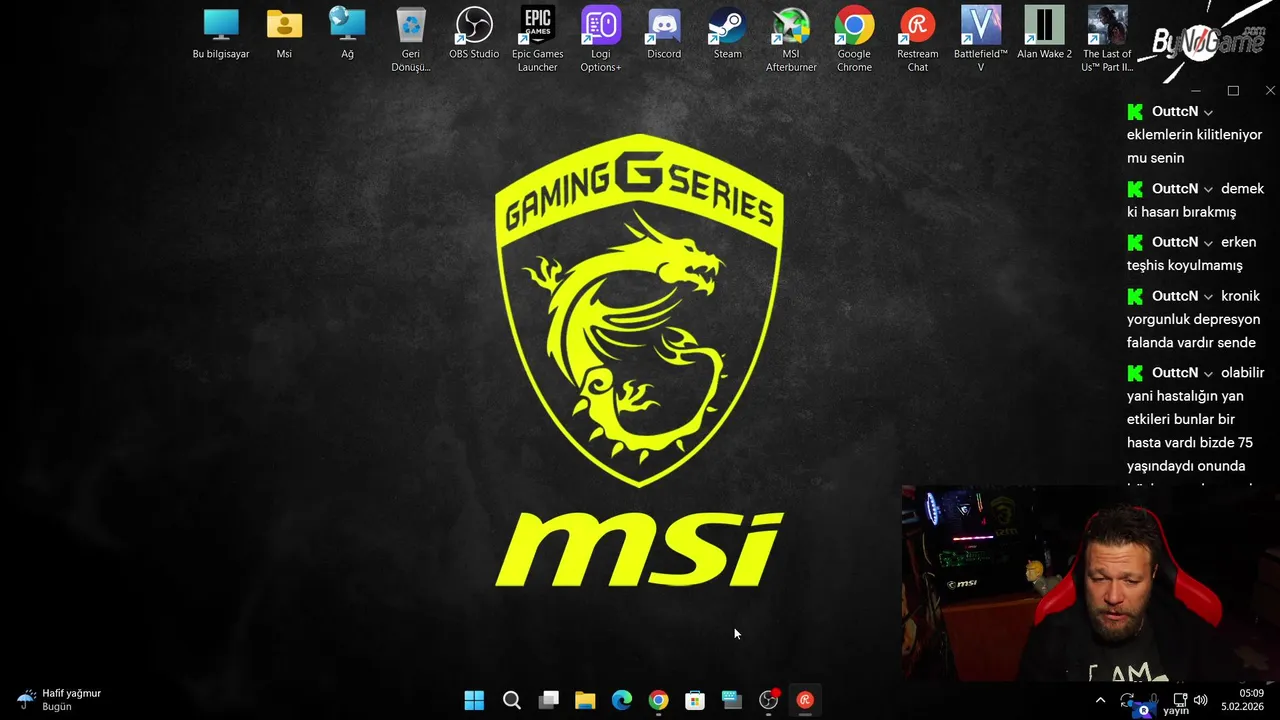This screenshot has height=720, width=1280.
Task: Click Kick badge on 'demek ki' message
Action: coord(1135,189)
